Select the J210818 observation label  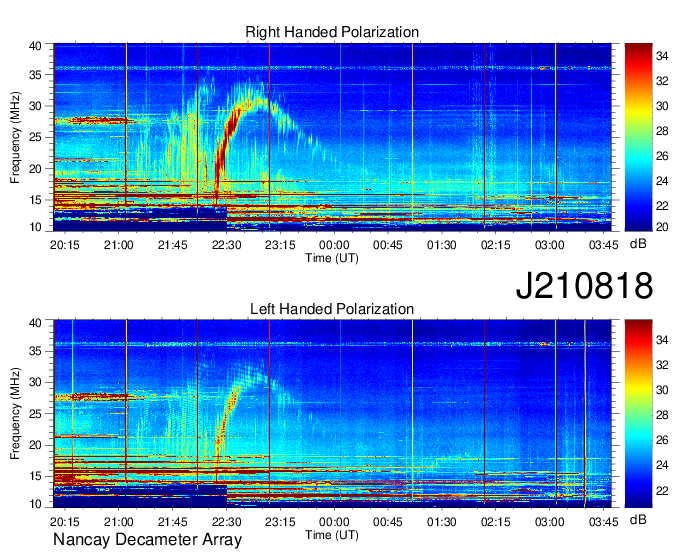(x=584, y=286)
